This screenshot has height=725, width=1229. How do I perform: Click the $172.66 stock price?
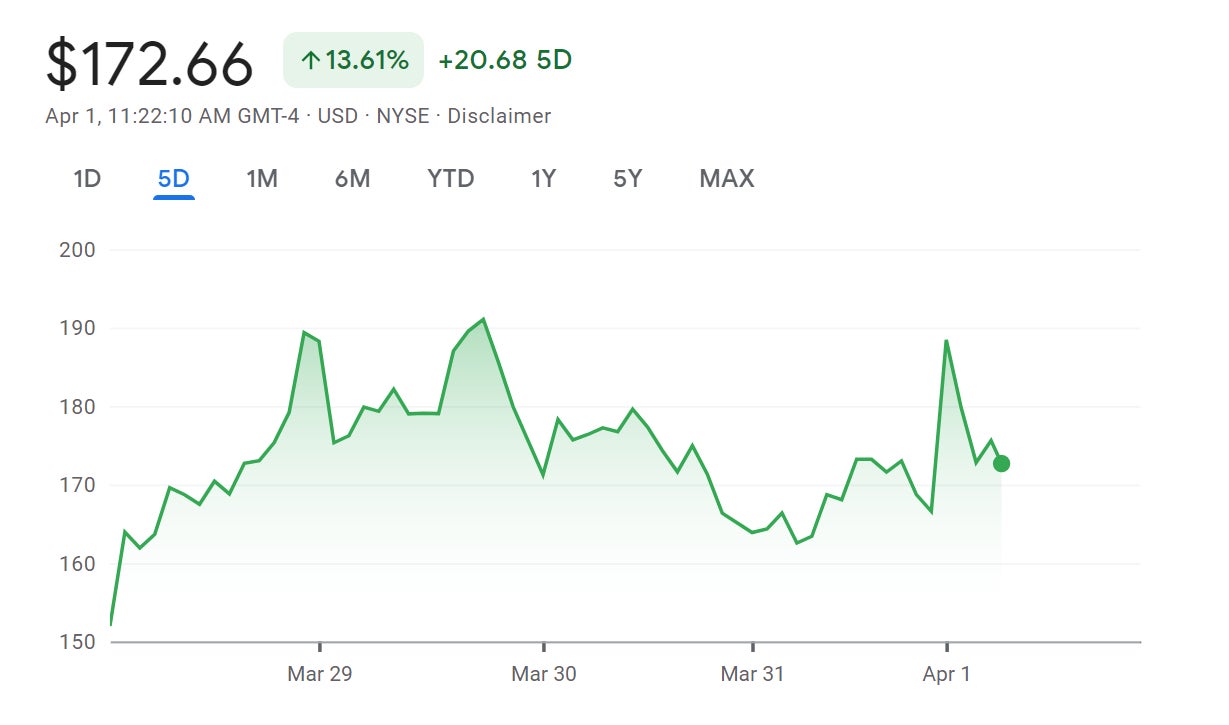click(150, 63)
